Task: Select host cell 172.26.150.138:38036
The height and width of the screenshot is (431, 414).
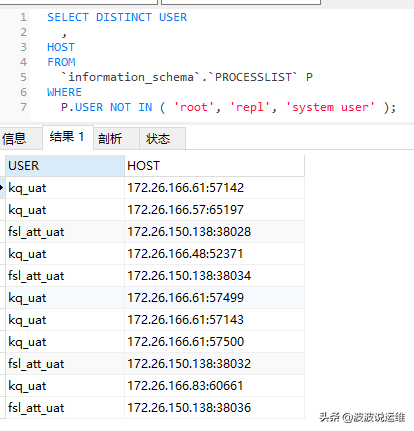Action: (214, 408)
